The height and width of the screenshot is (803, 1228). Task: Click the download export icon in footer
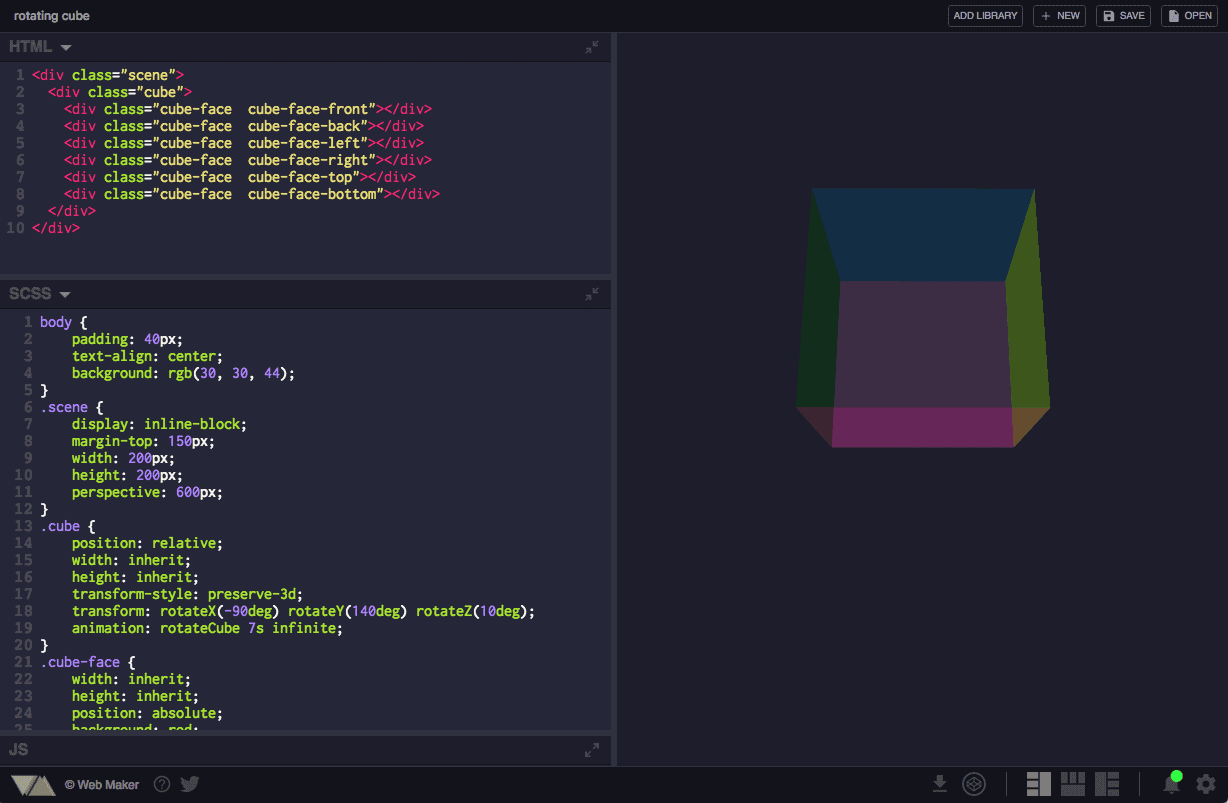click(940, 784)
